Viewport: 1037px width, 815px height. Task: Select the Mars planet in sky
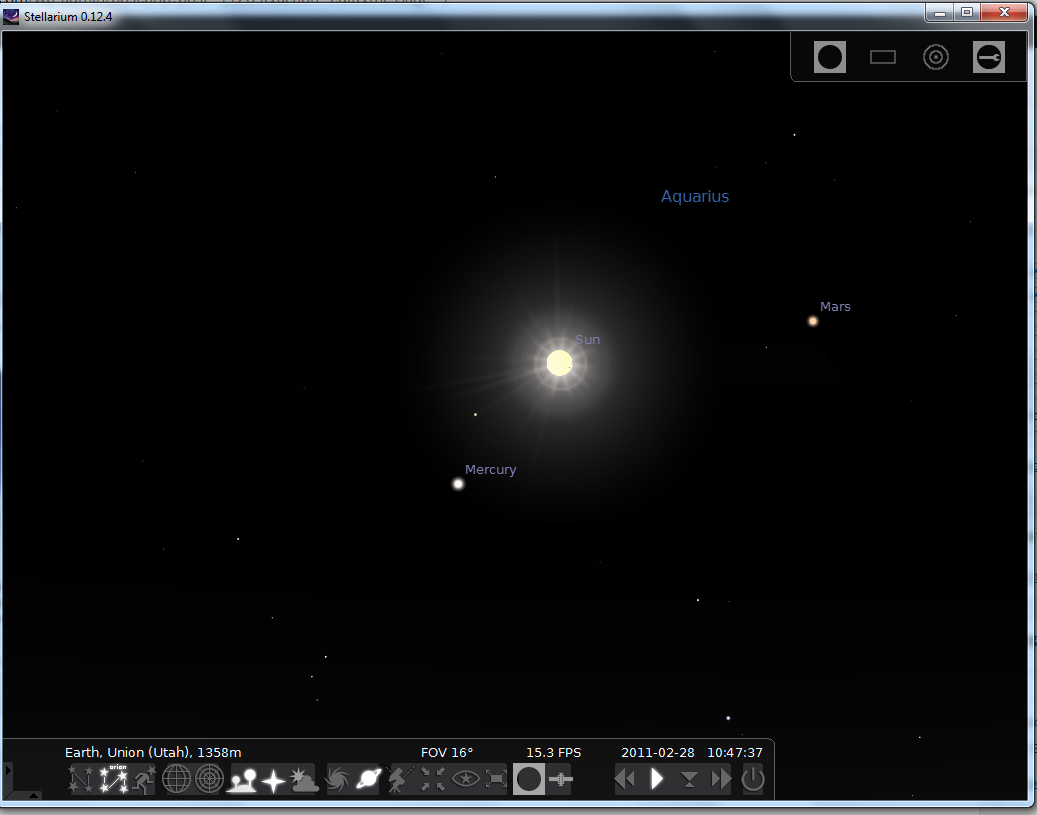pyautogui.click(x=813, y=321)
